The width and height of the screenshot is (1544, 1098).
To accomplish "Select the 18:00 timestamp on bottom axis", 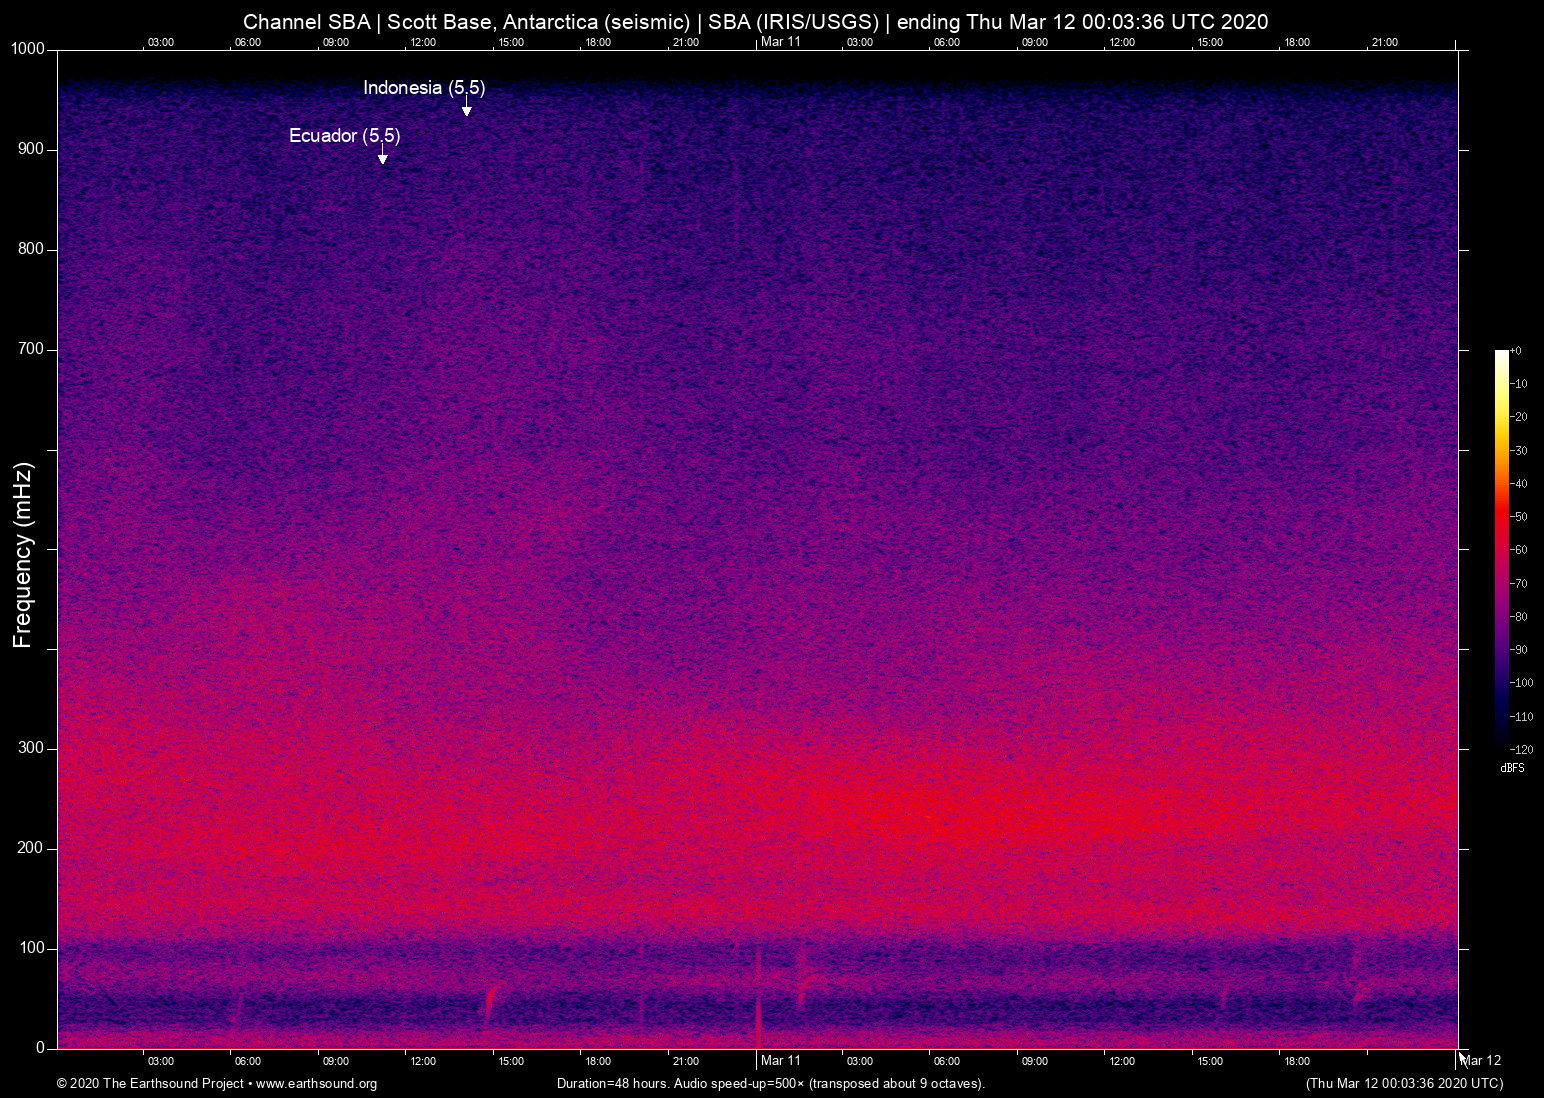I will (x=597, y=1061).
